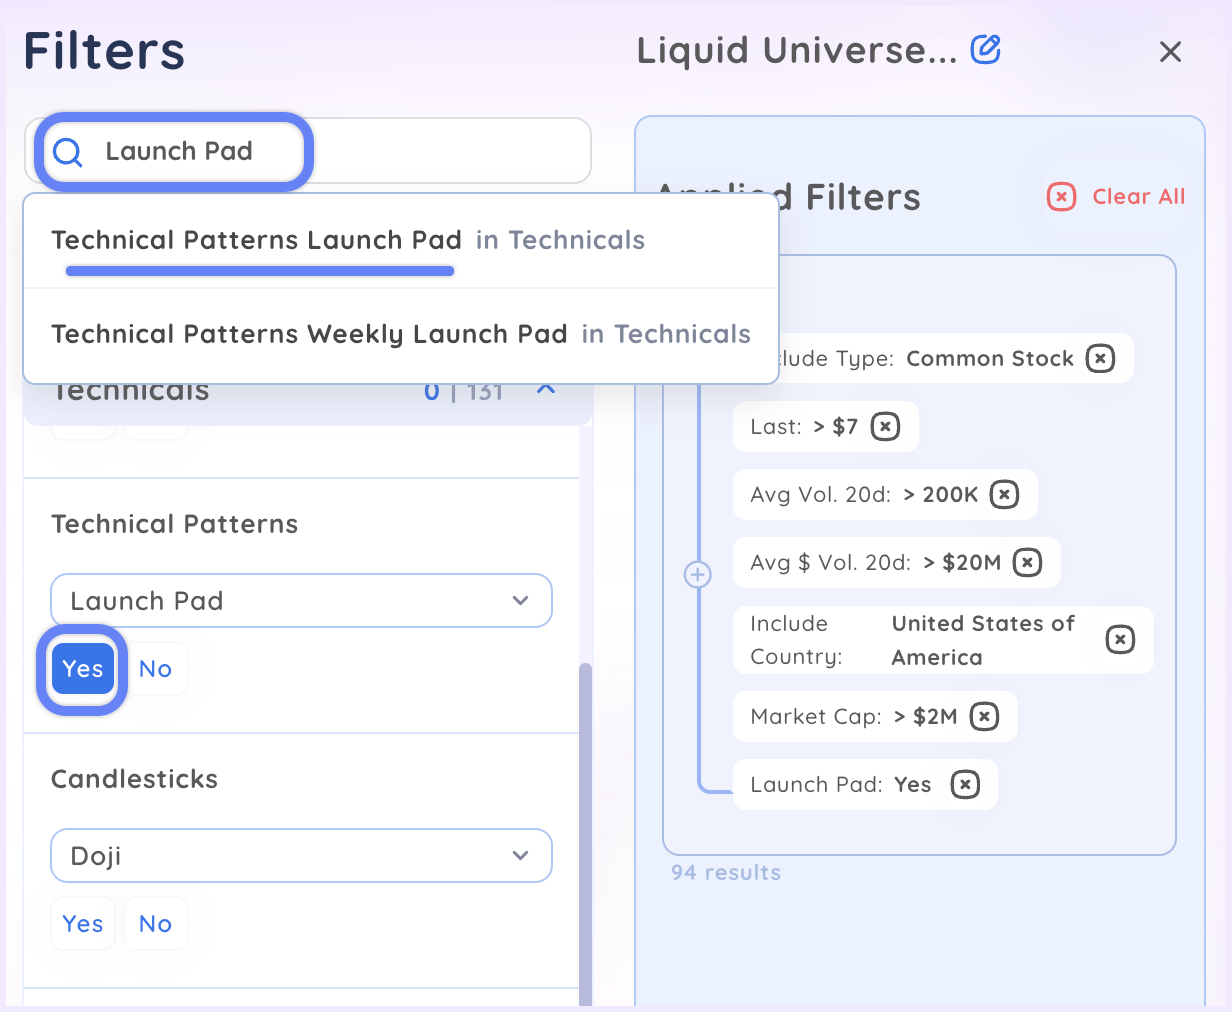Collapse the Technicals section
Viewport: 1232px width, 1012px height.
pyautogui.click(x=545, y=391)
